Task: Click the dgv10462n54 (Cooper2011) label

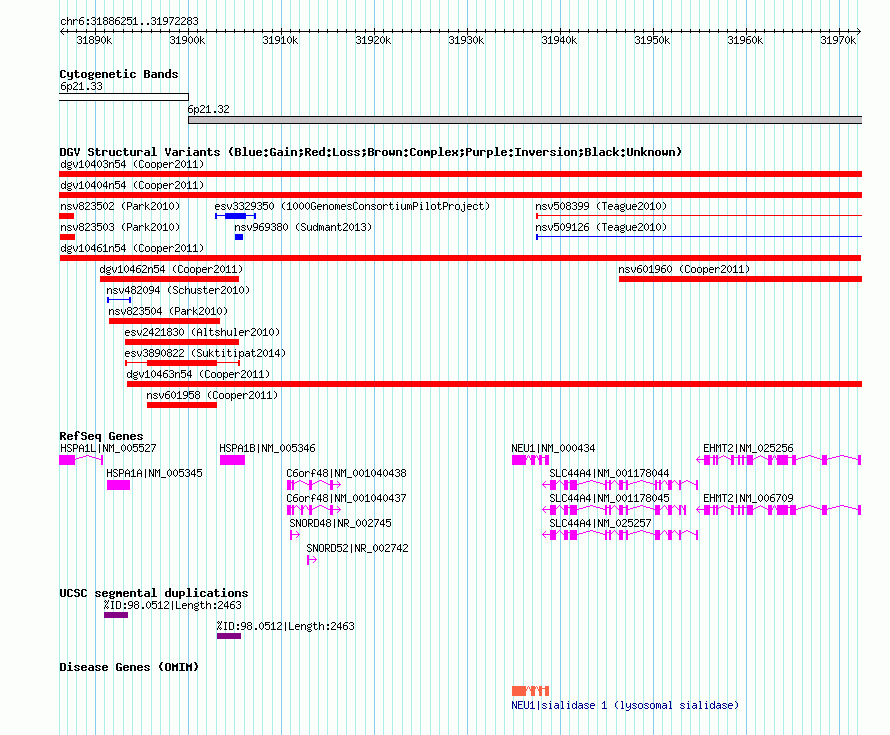Action: point(171,270)
